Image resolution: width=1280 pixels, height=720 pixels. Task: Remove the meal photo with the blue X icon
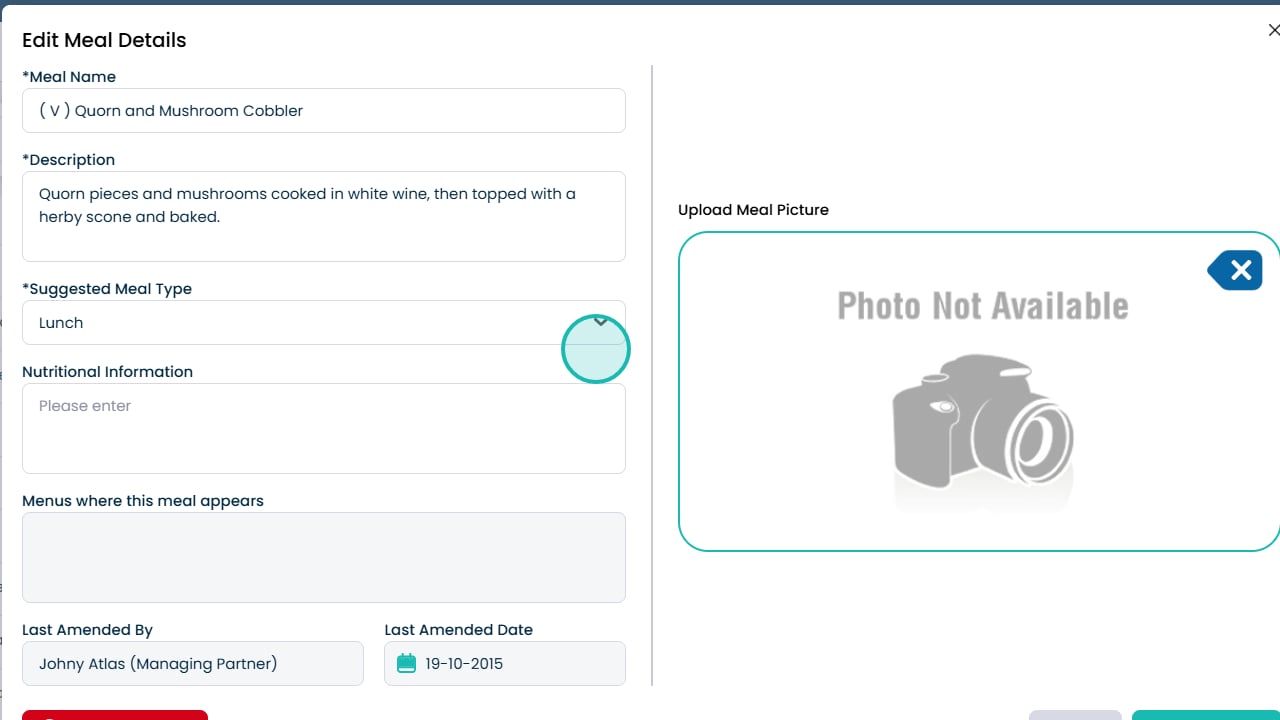(x=1237, y=270)
